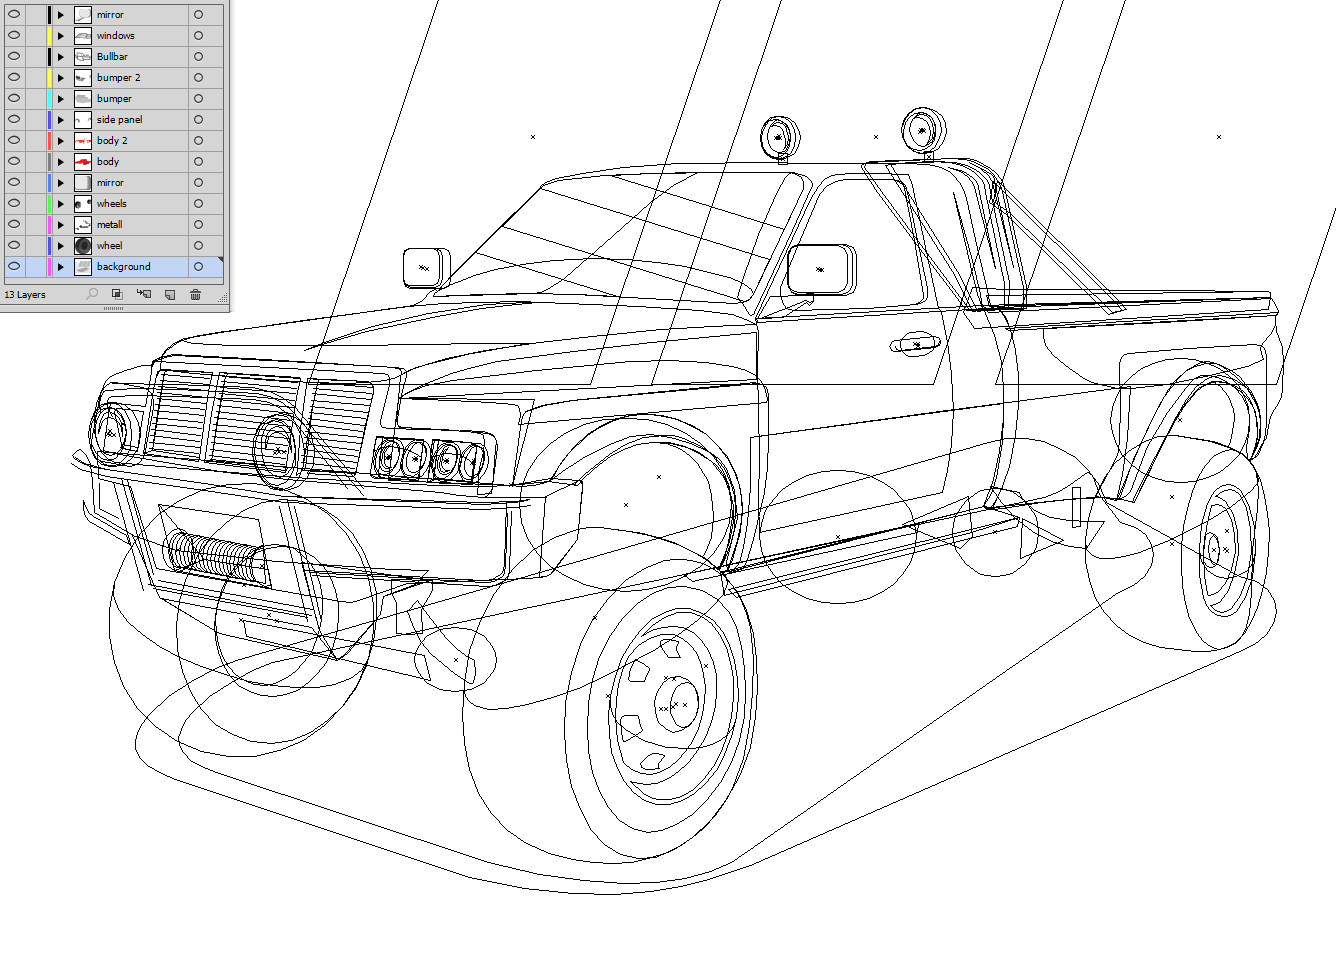Click the Make/Release Clipping Mask icon
Screen dimensions: 1336x956
pos(116,294)
